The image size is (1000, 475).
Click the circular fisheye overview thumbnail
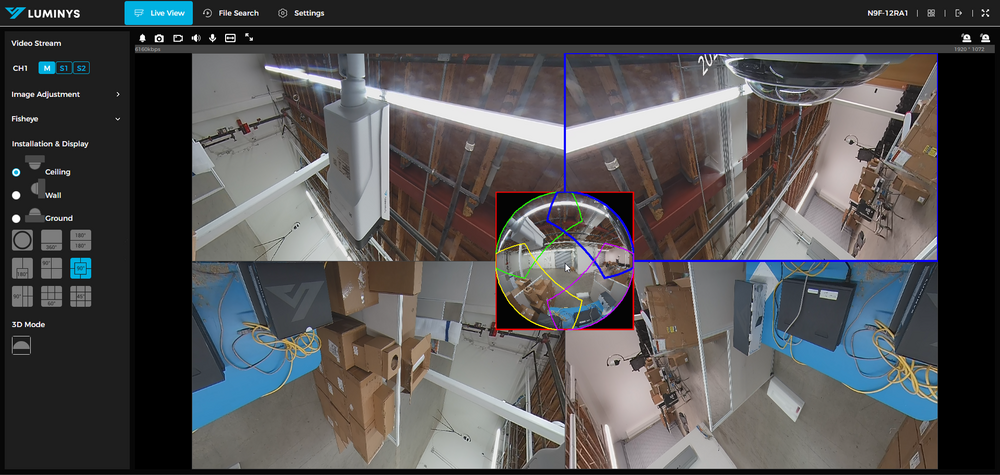(x=565, y=261)
